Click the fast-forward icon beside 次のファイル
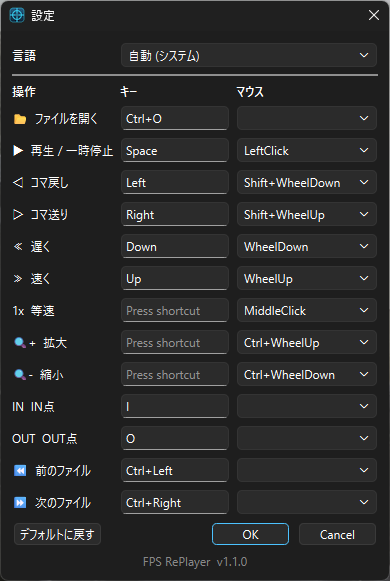 pyautogui.click(x=20, y=503)
